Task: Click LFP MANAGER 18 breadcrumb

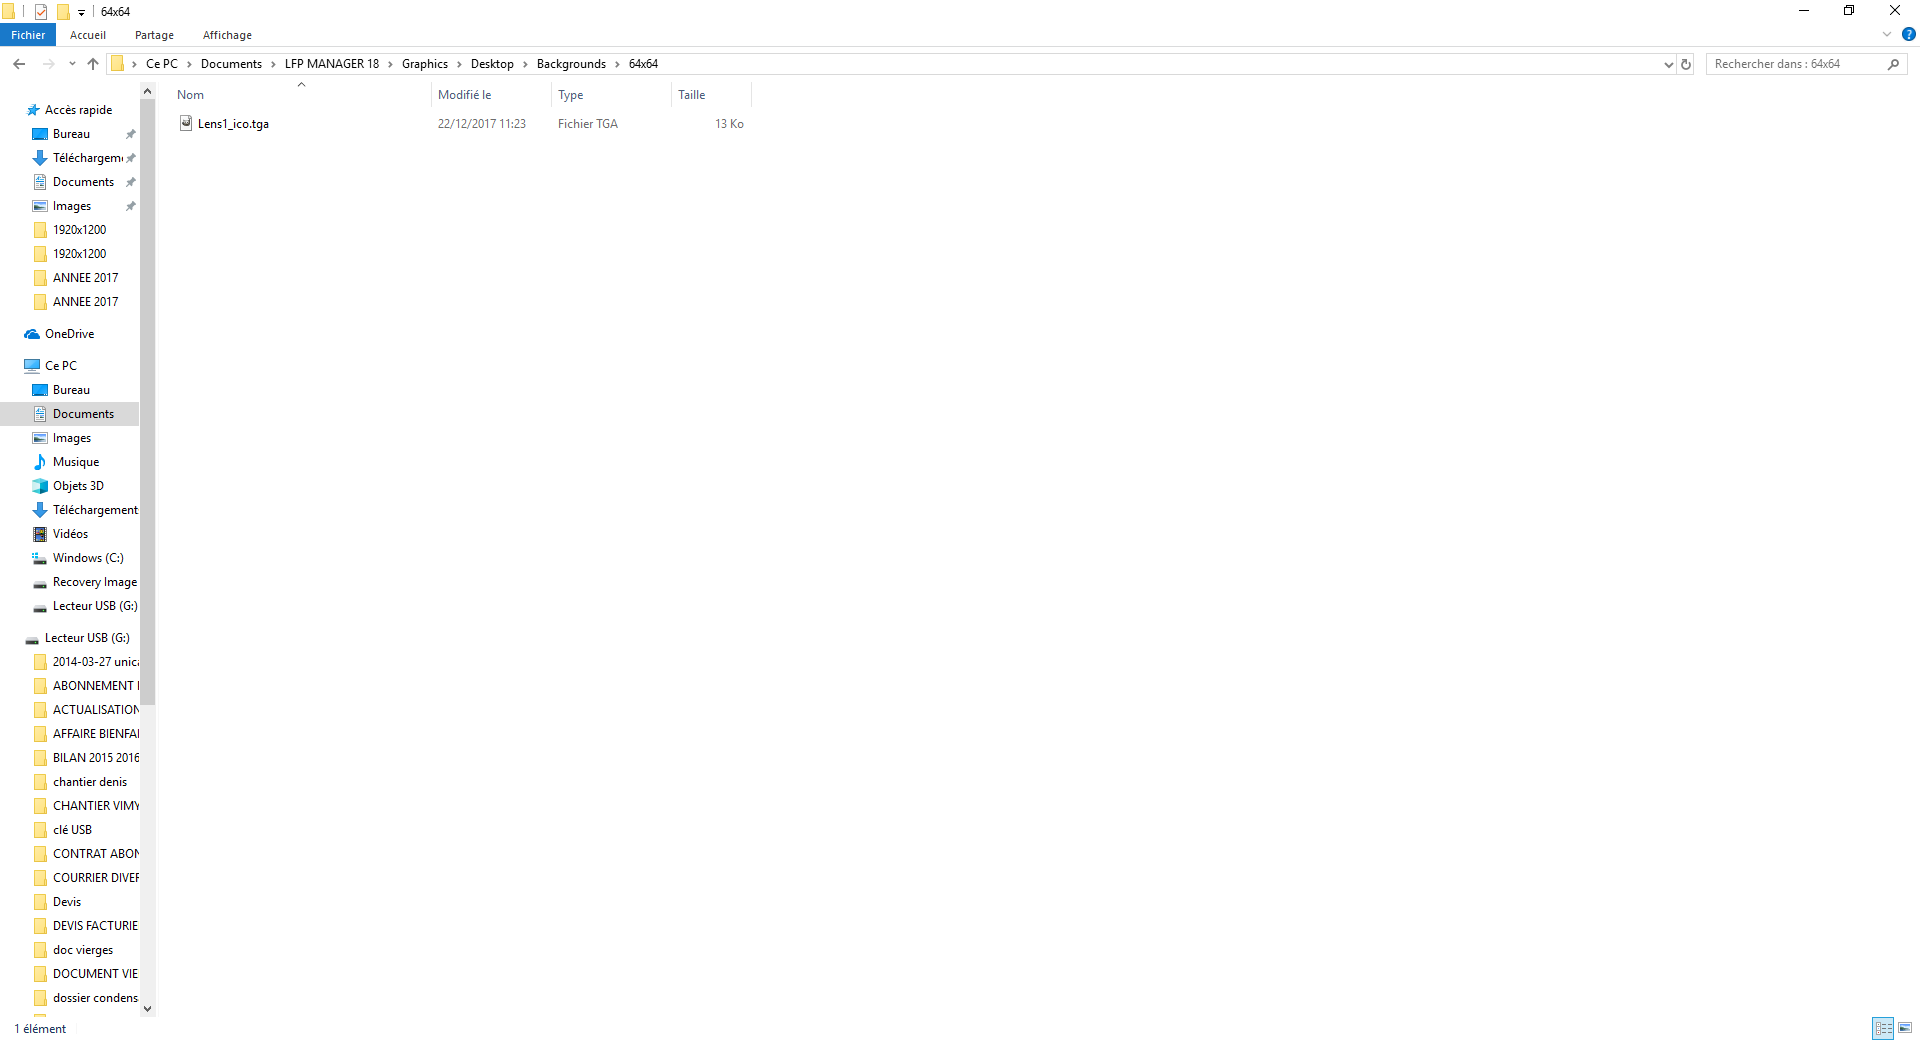Action: 332,64
